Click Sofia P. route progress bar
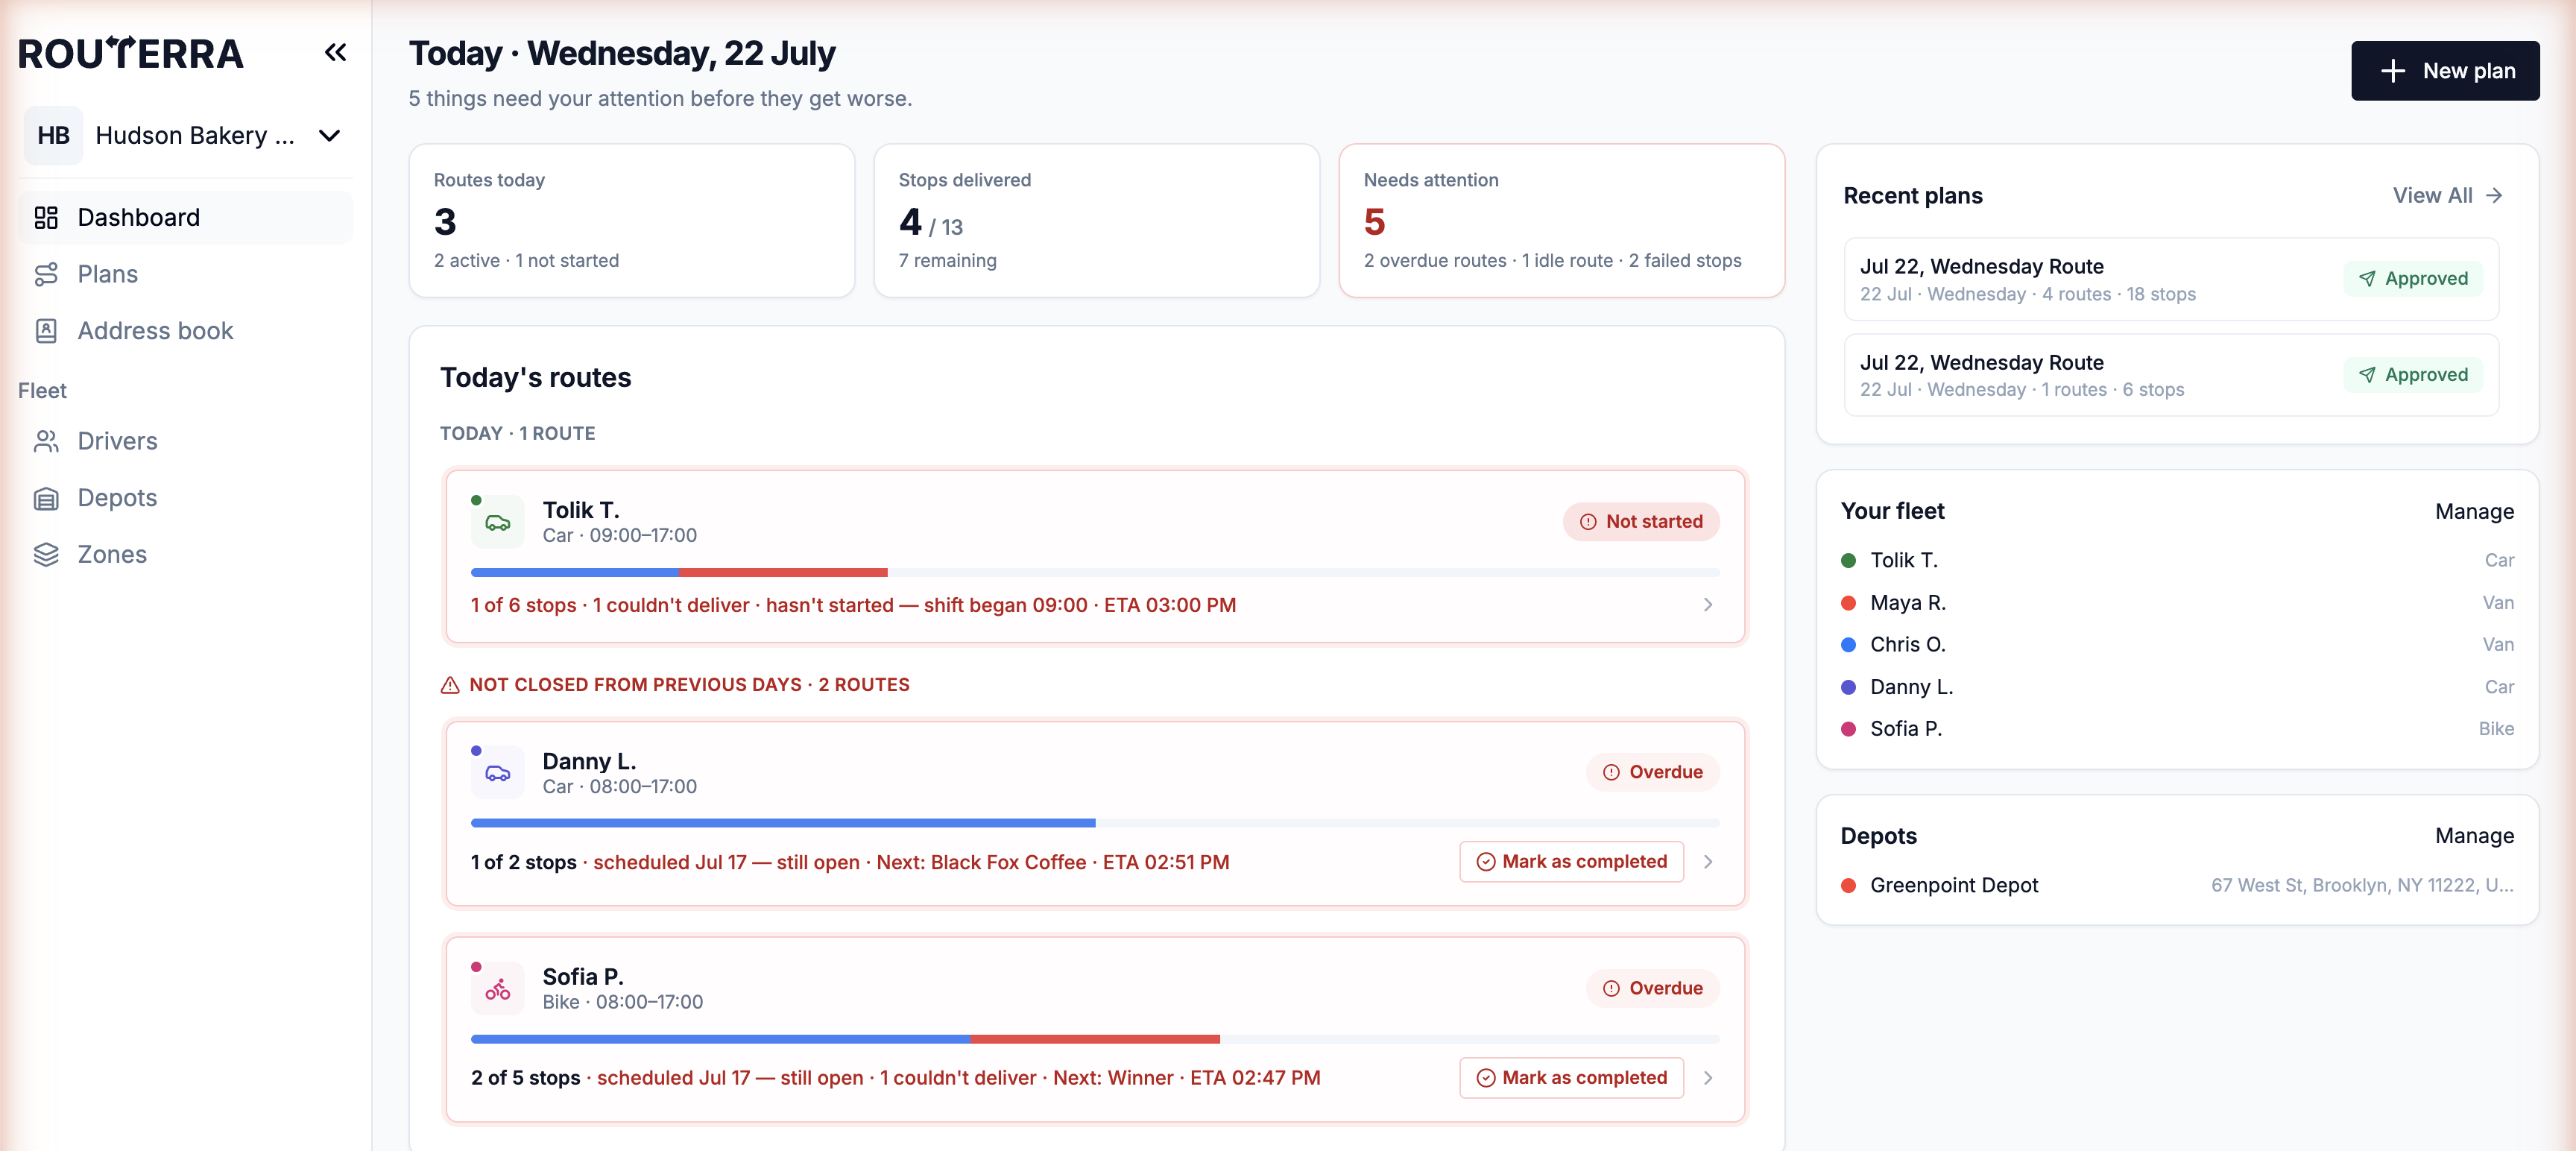Image resolution: width=2576 pixels, height=1151 pixels. [1095, 1039]
